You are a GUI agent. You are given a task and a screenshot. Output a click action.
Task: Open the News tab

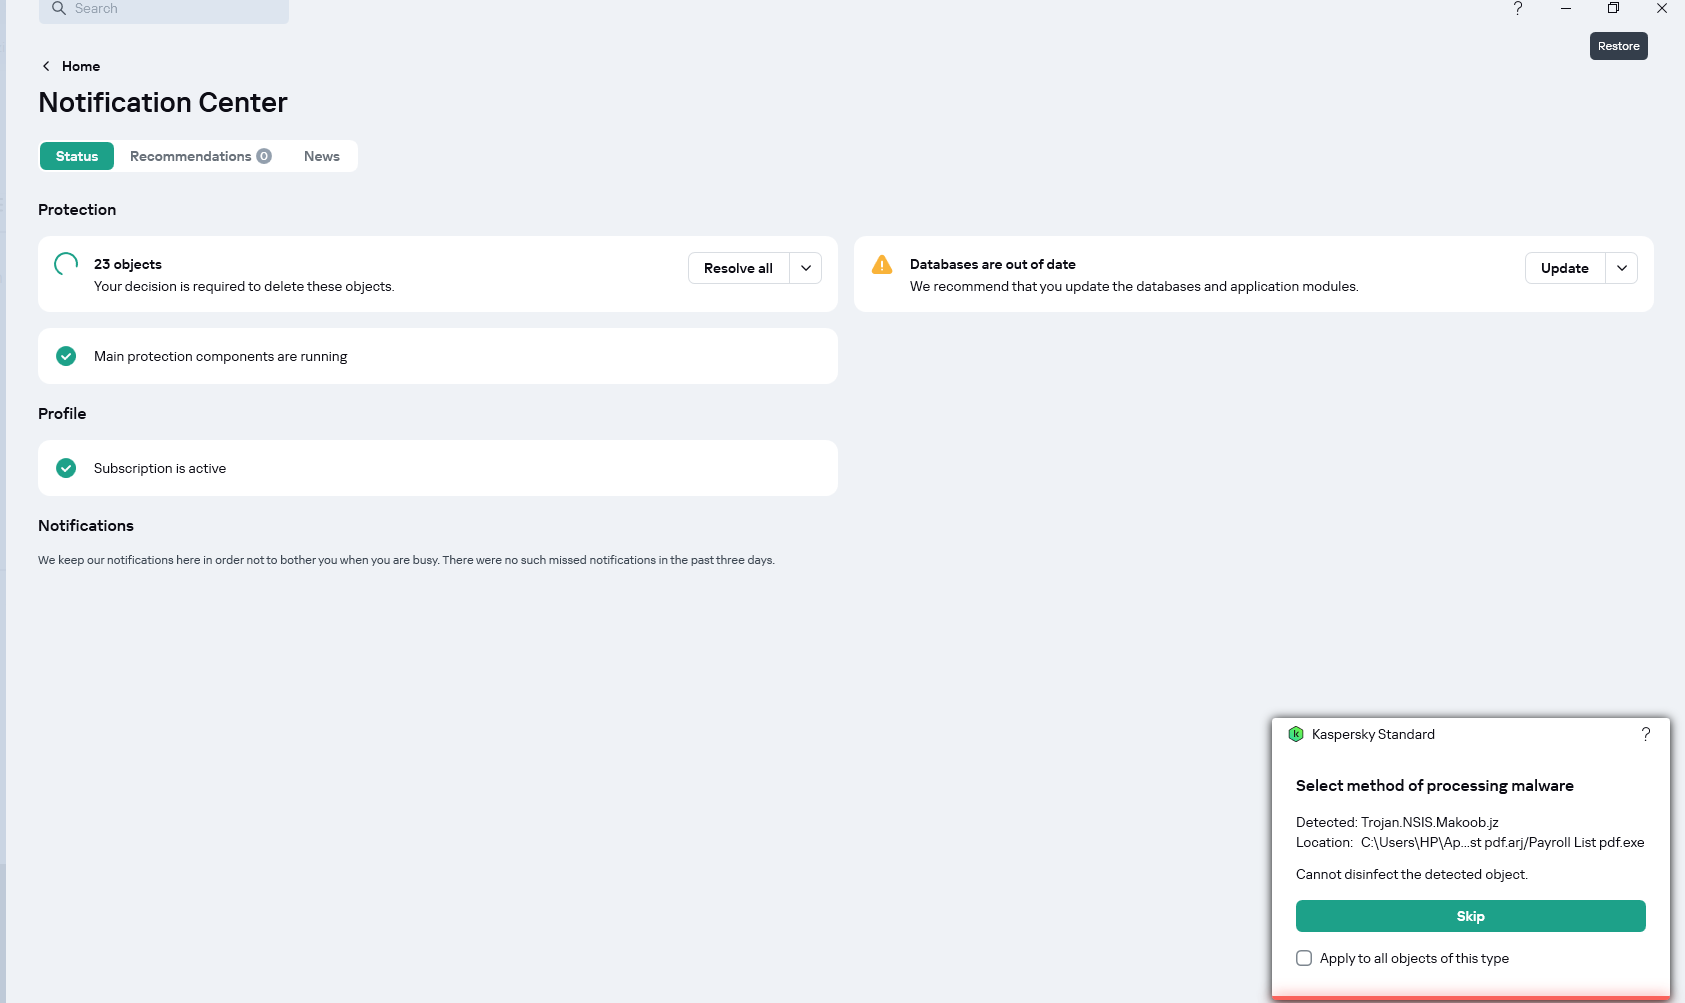click(x=322, y=156)
